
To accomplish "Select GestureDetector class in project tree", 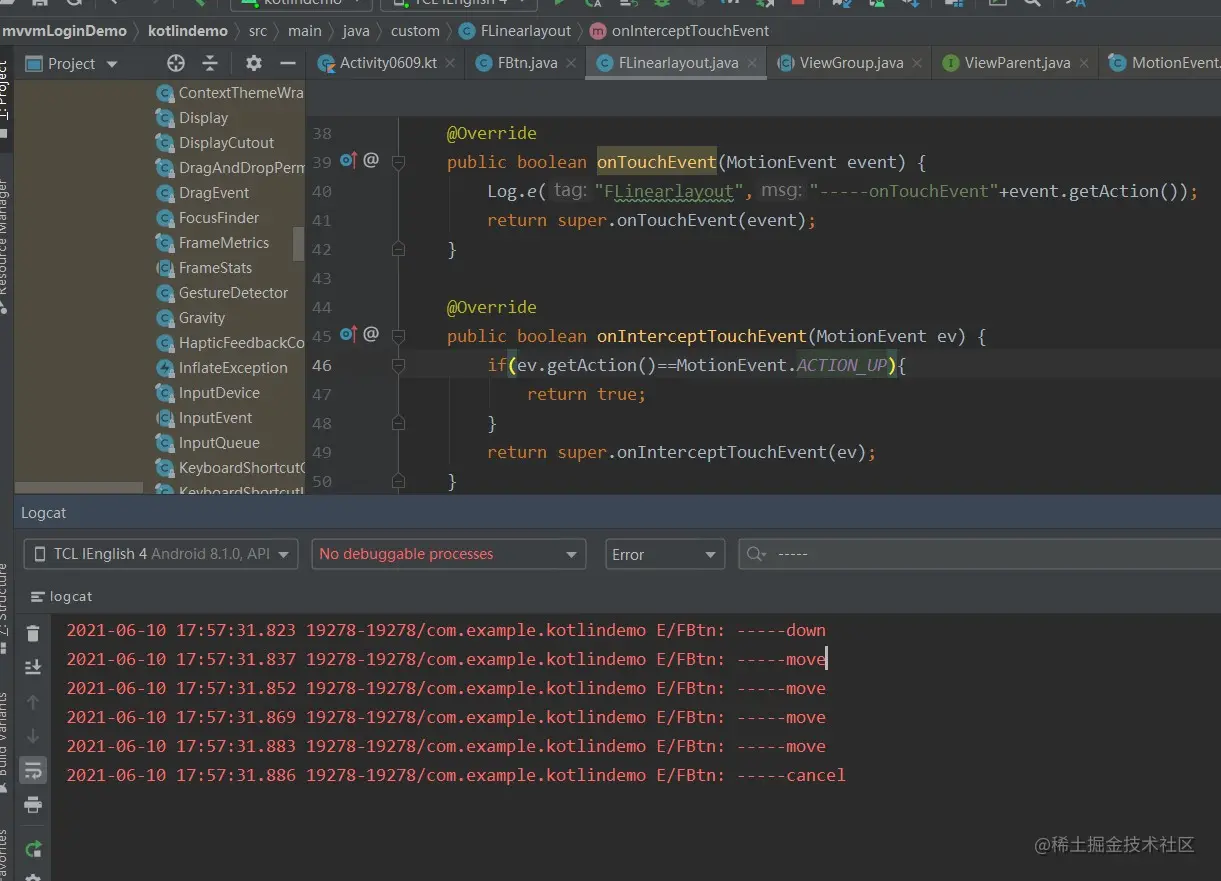I will (x=233, y=293).
